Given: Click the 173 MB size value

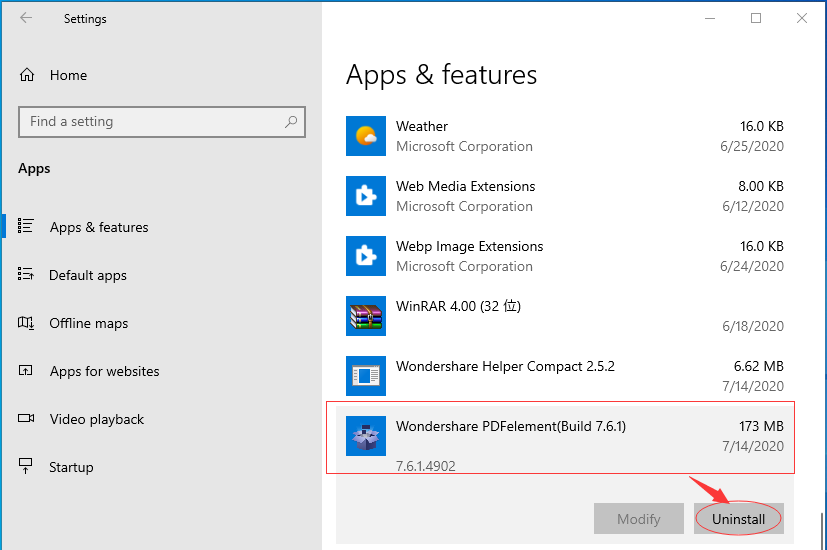Looking at the screenshot, I should pyautogui.click(x=761, y=426).
